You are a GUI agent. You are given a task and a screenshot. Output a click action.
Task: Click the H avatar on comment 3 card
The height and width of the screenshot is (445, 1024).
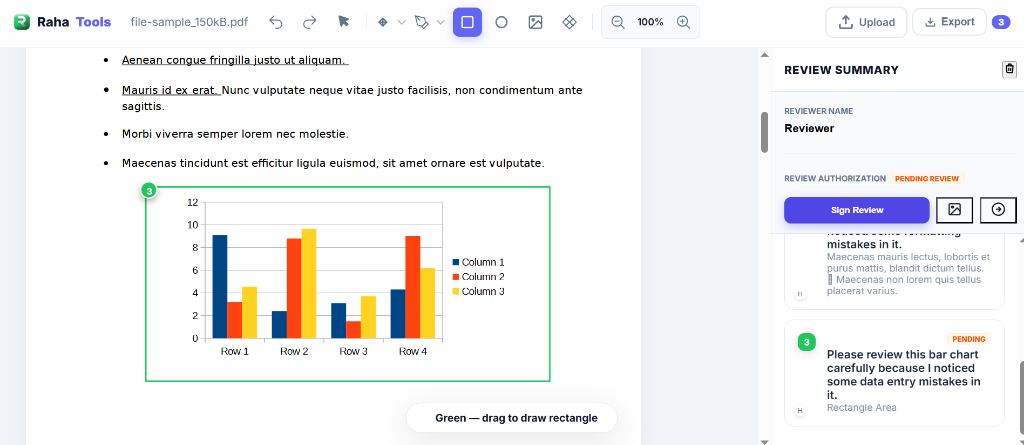pos(800,410)
